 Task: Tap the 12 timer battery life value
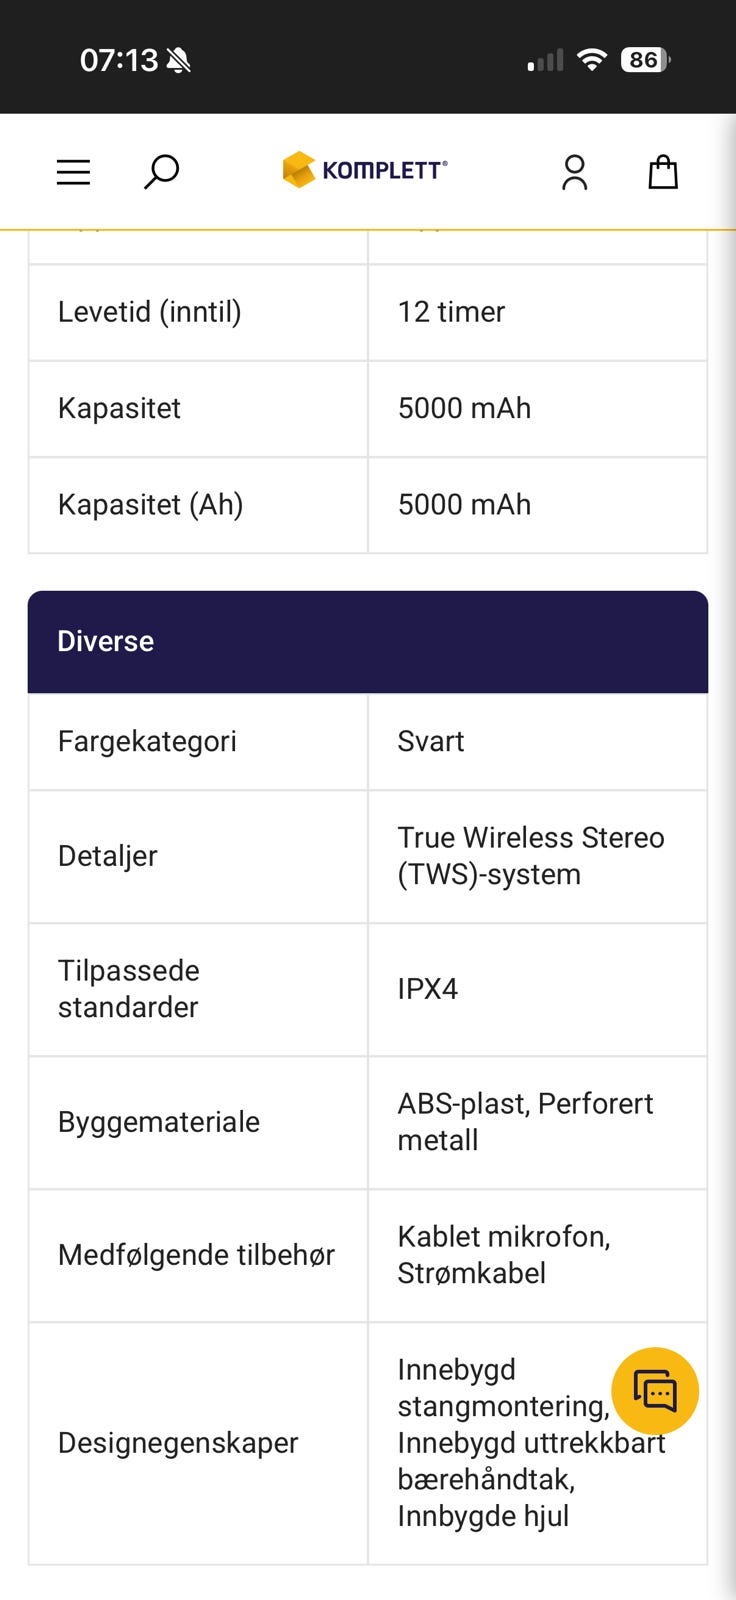[x=451, y=312]
